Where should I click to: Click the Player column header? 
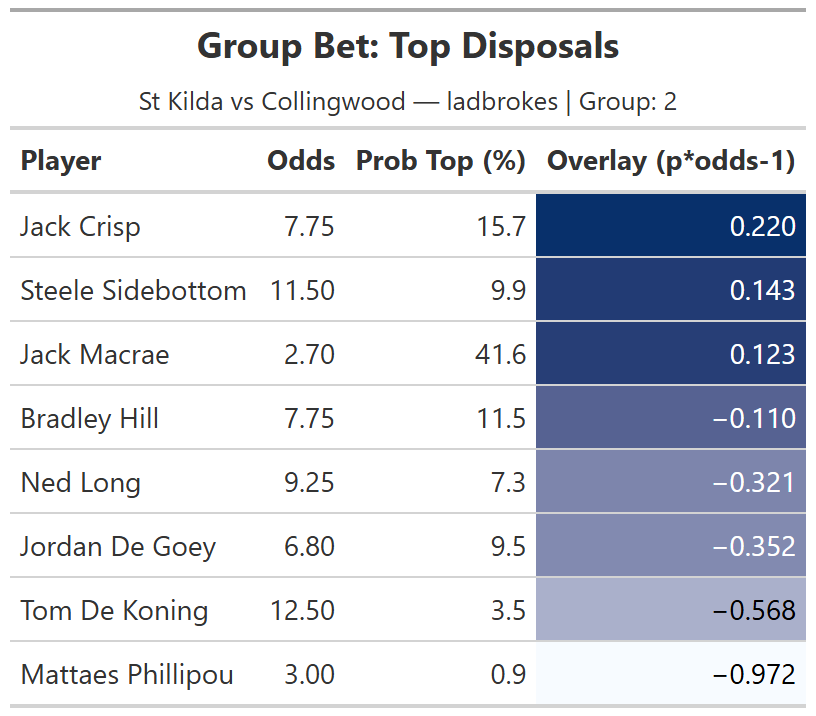(61, 161)
